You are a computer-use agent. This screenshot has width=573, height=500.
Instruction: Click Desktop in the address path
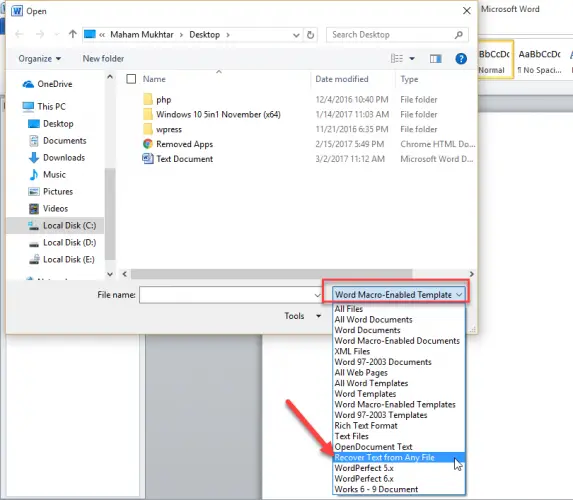click(x=205, y=35)
